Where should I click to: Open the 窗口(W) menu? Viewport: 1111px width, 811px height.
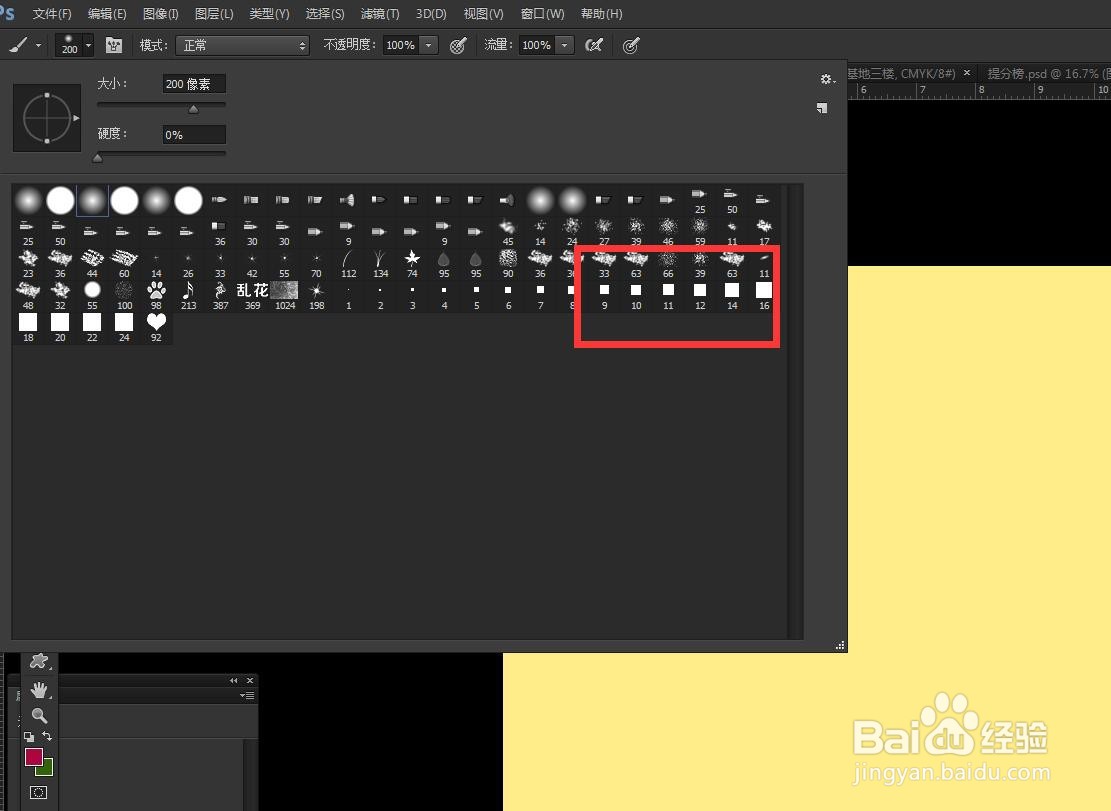(x=542, y=13)
